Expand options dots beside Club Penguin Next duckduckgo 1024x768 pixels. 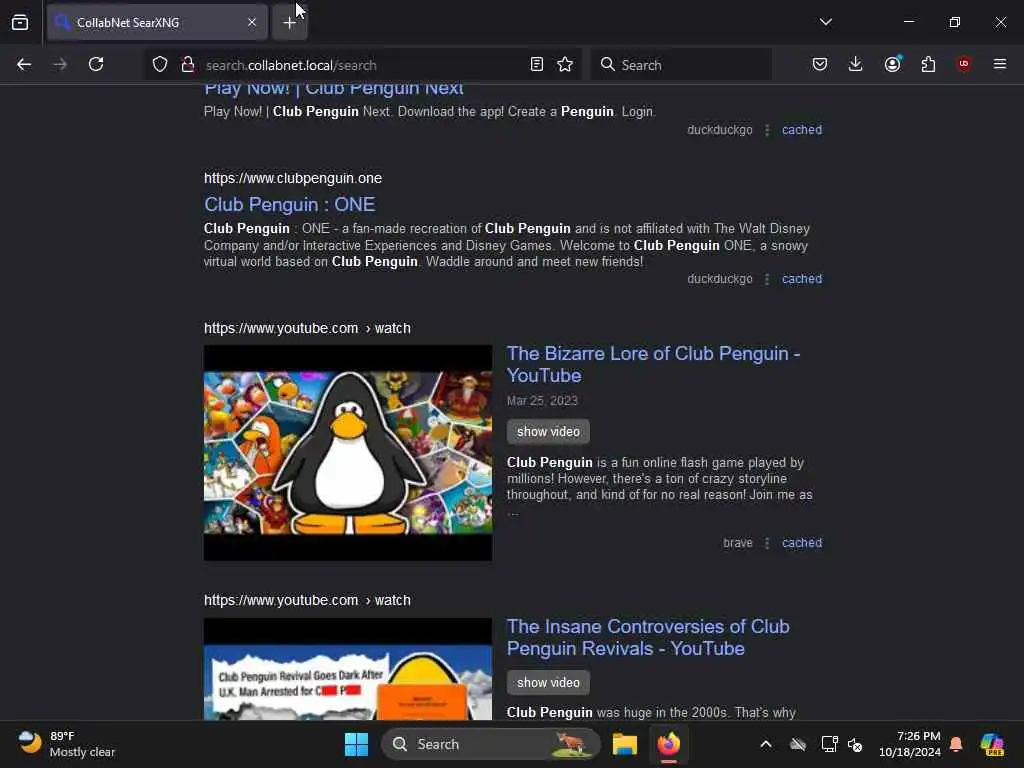coord(767,130)
